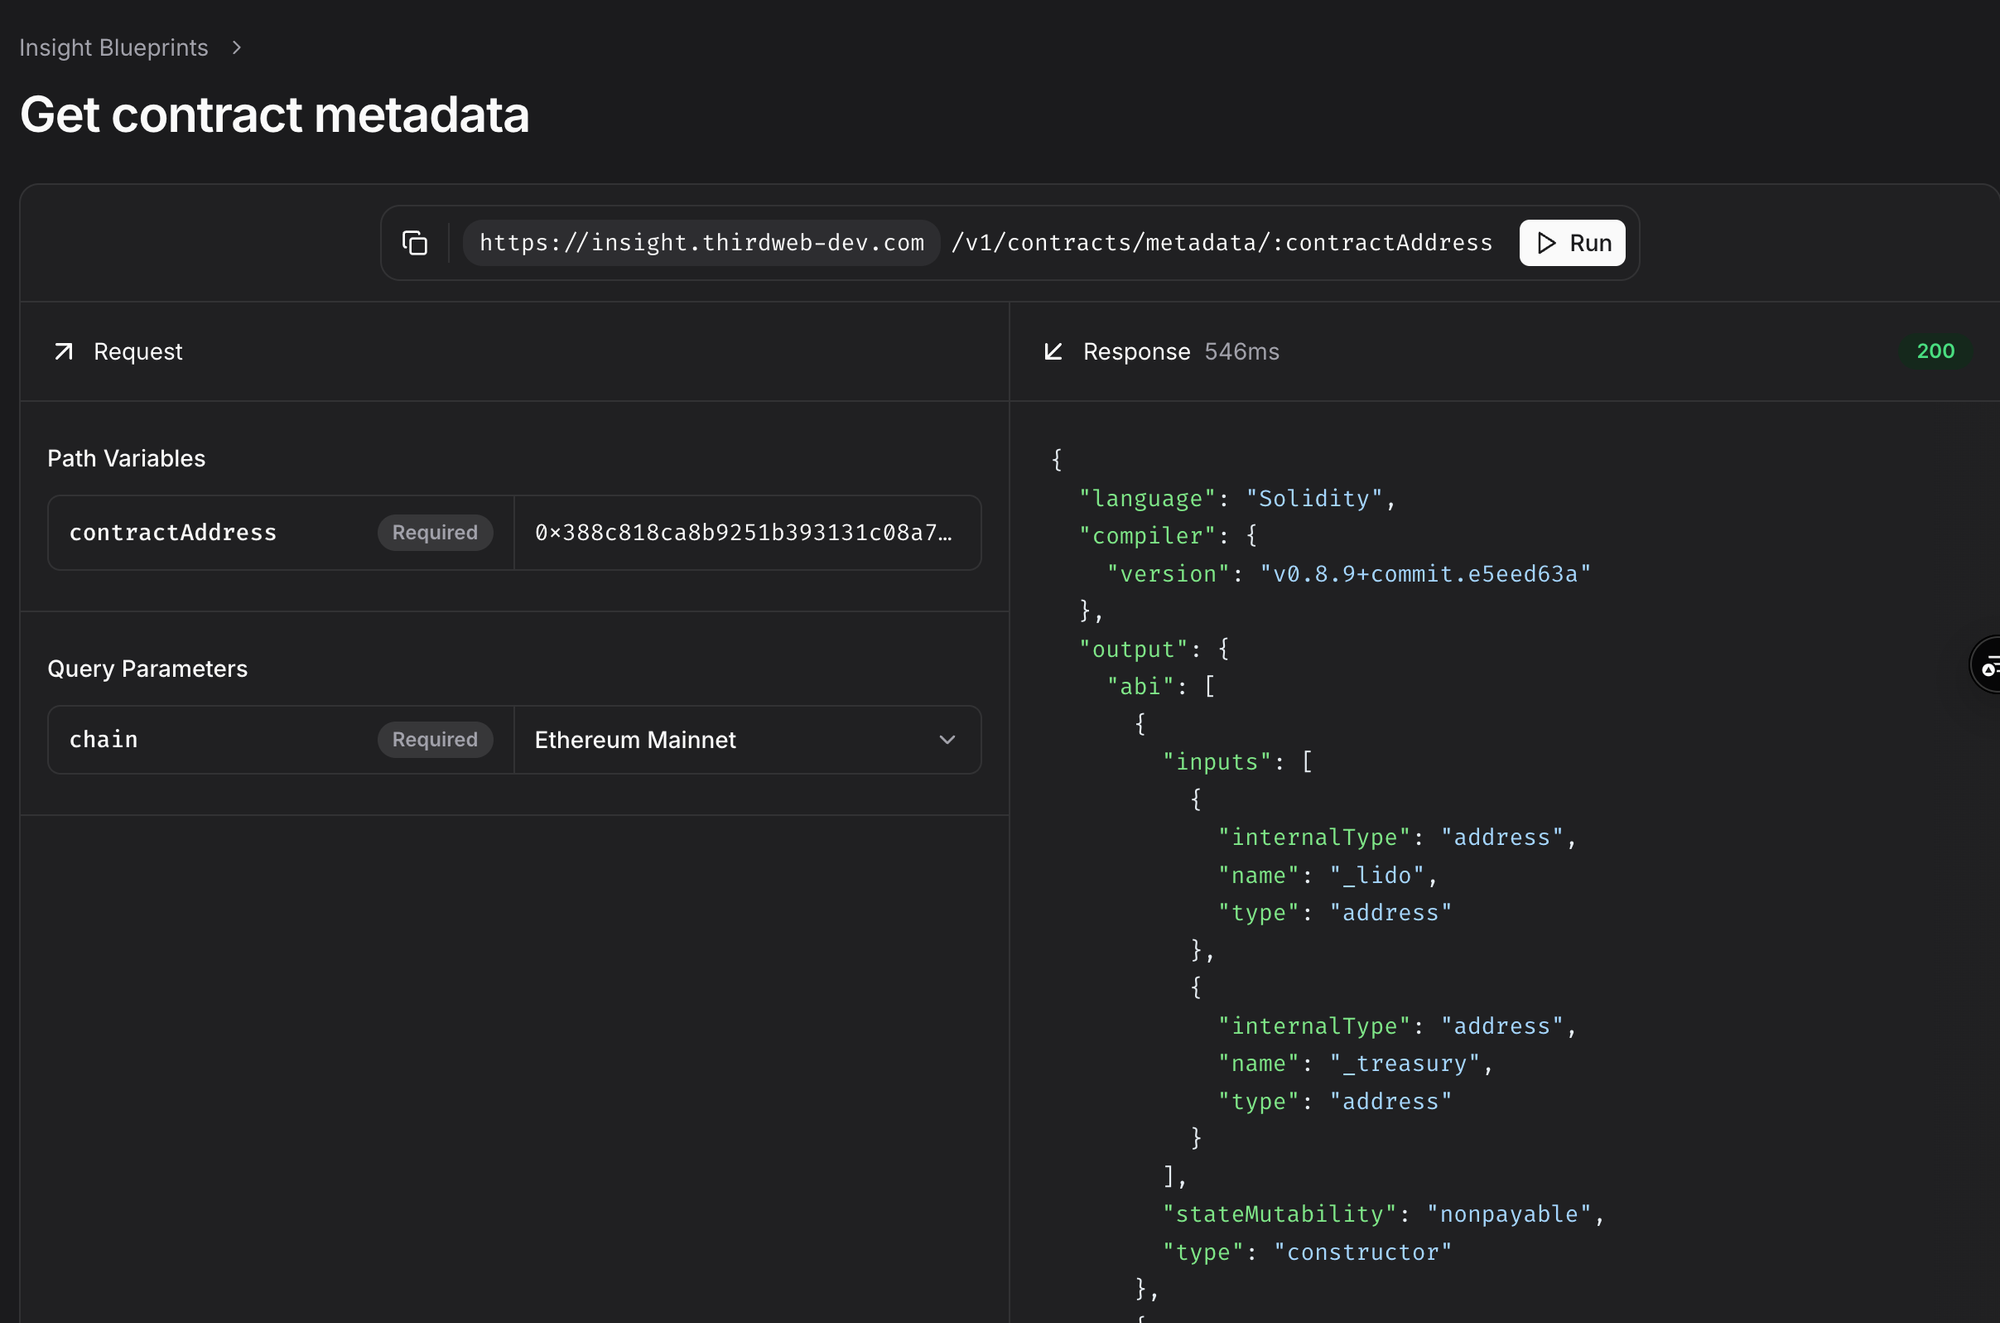Viewport: 2000px width, 1323px height.
Task: Go to the Insight Blueprints breadcrumb
Action: (x=114, y=48)
